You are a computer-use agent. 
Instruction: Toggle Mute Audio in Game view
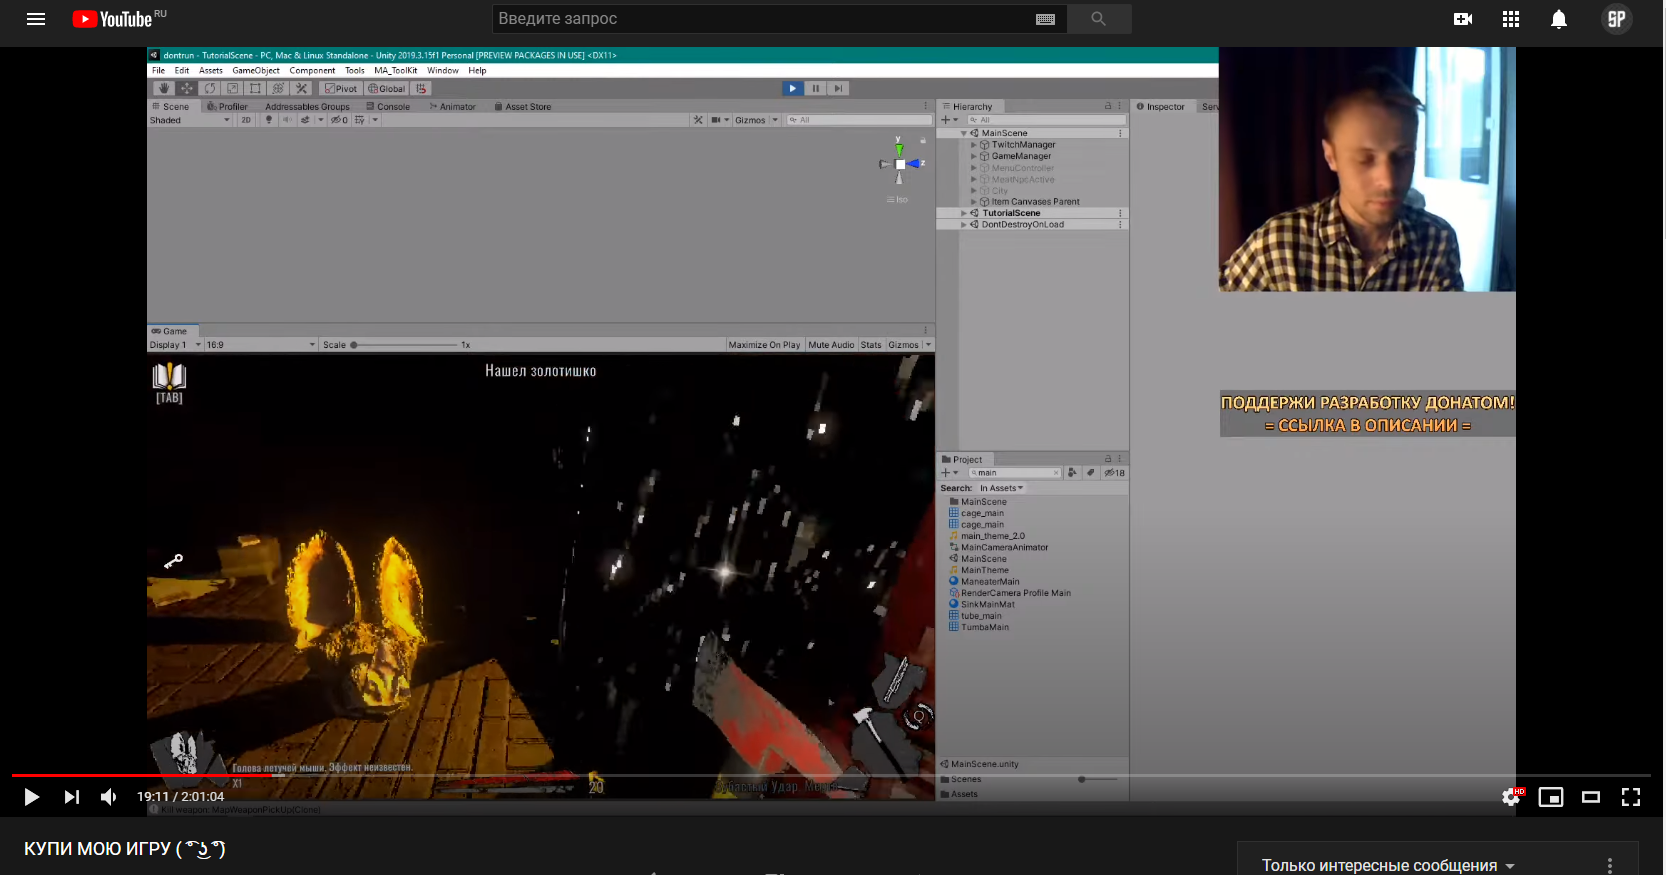(x=831, y=345)
